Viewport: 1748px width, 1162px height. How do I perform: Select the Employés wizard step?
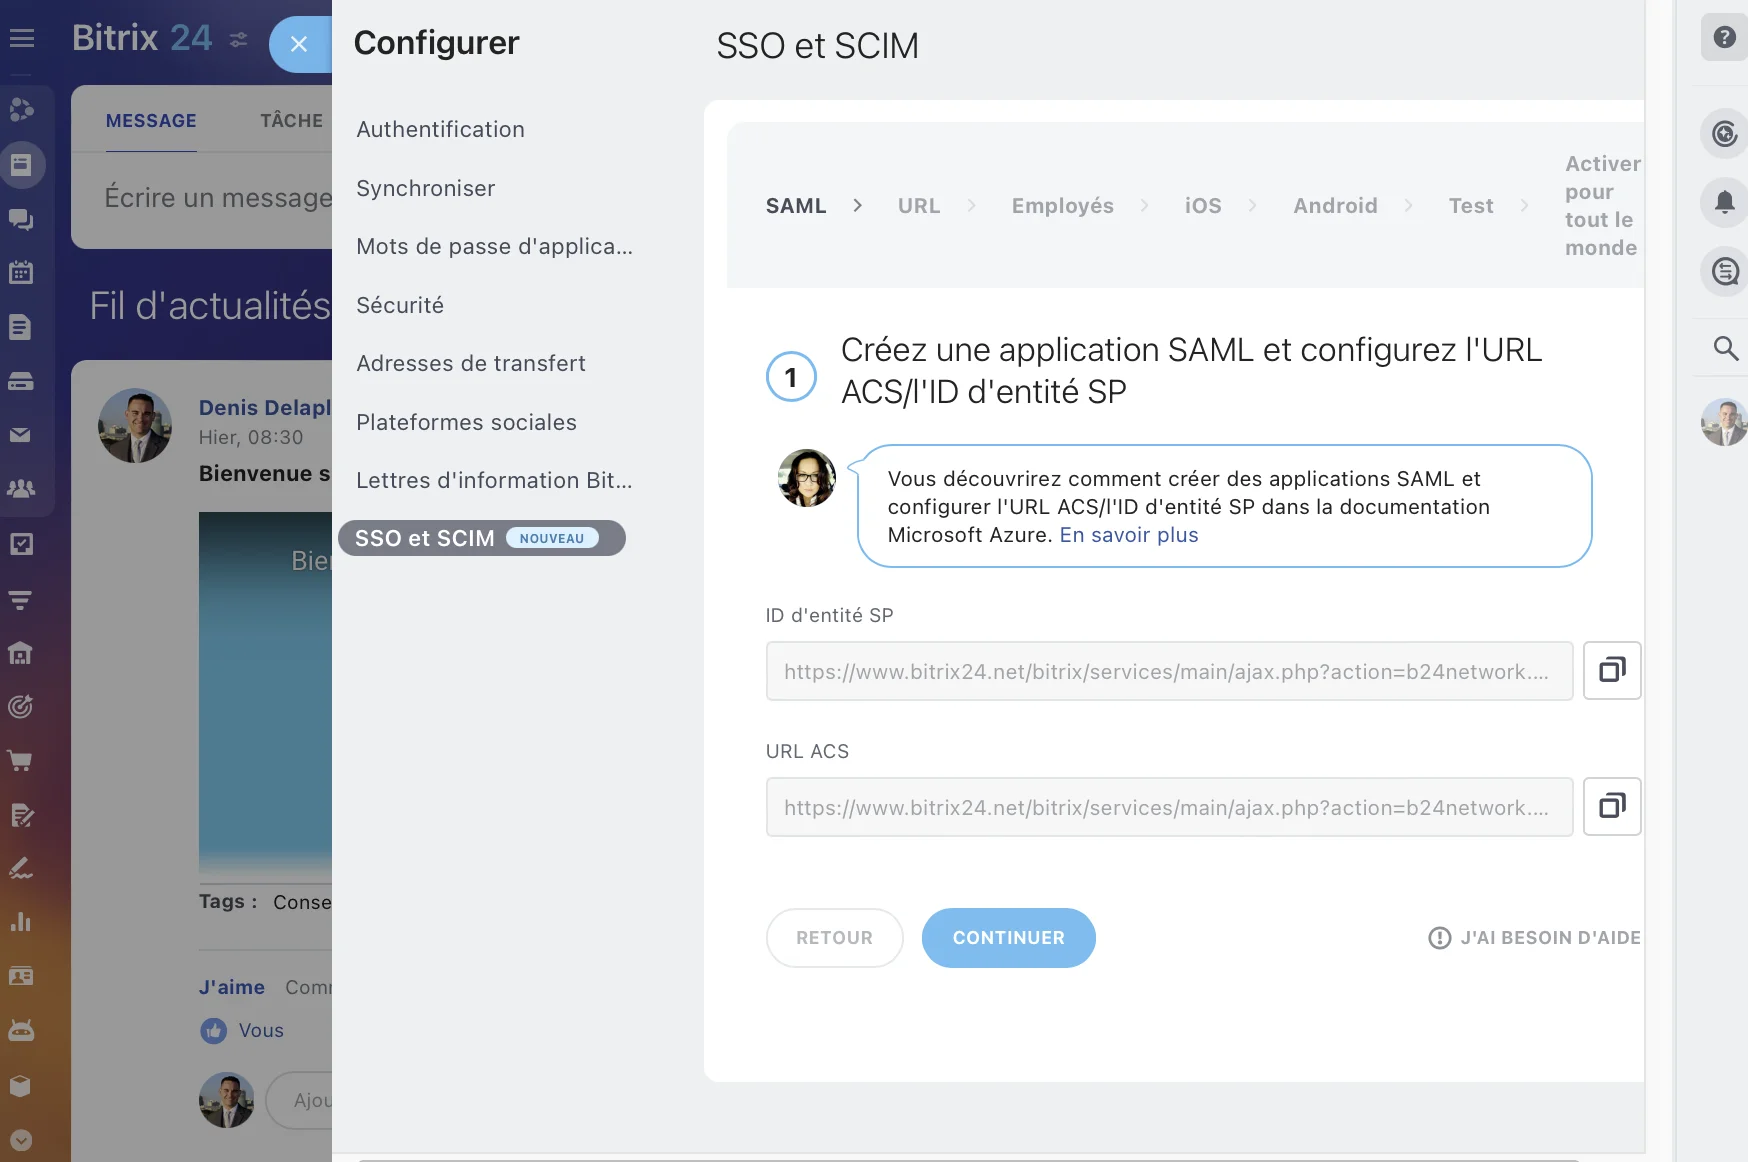1062,206
